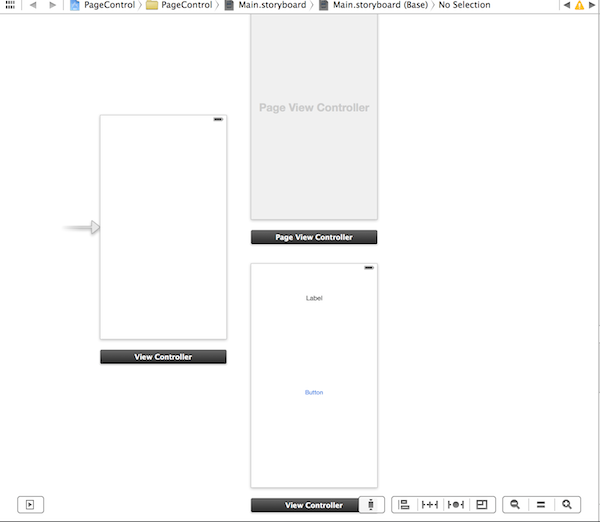Show the document outline panel
Viewport: 600px width, 522px height.
click(30, 504)
